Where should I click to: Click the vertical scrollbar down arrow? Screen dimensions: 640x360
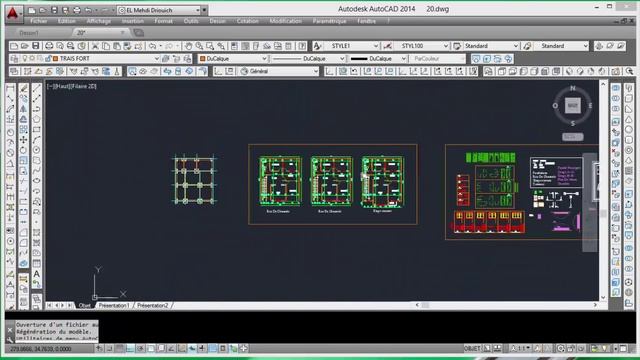click(603, 298)
